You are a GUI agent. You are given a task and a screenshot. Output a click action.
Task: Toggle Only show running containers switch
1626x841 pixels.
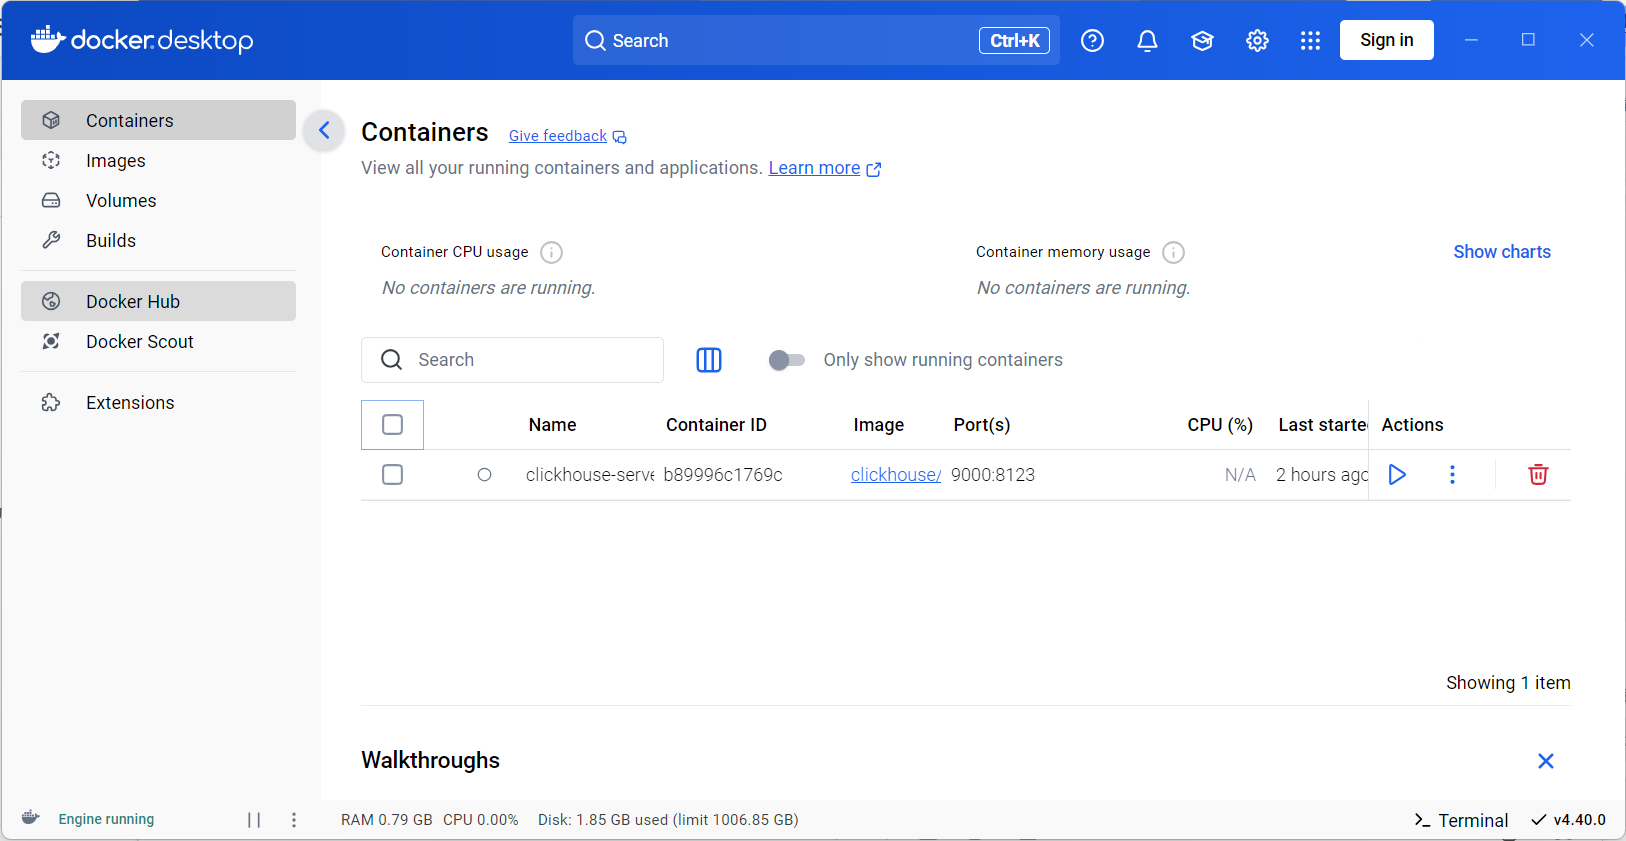click(786, 360)
